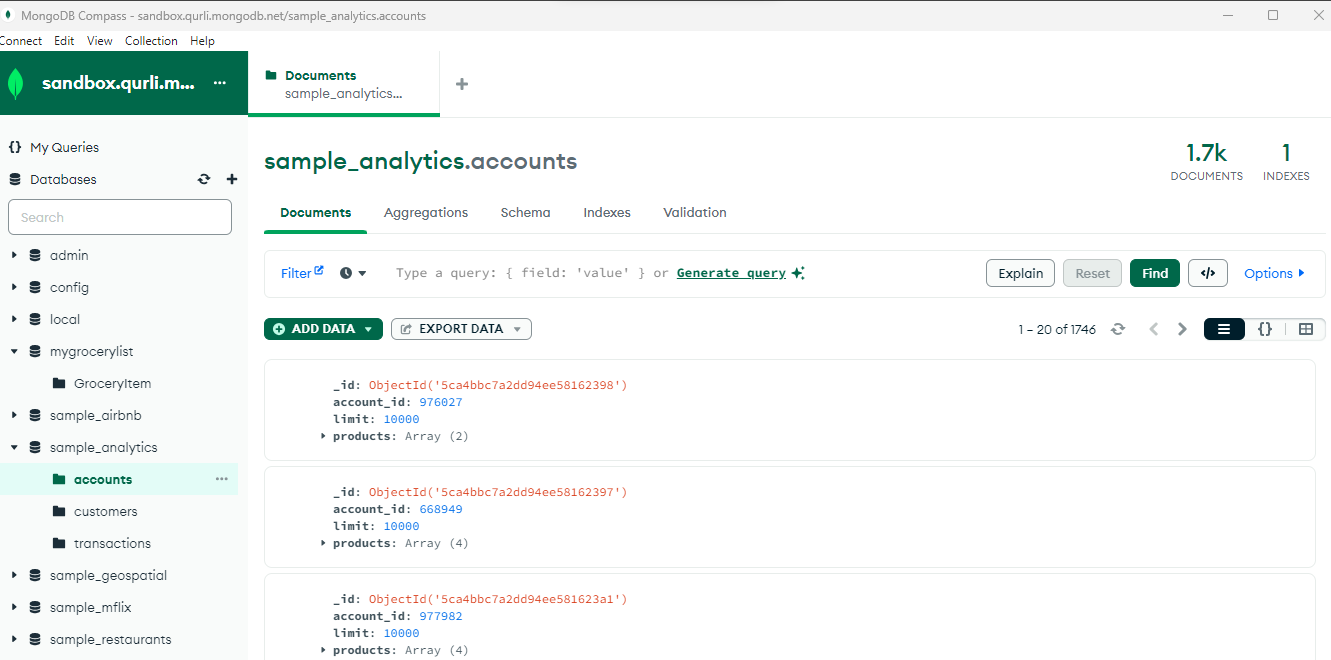Switch to list view of documents
This screenshot has width=1331, height=660.
[1224, 329]
